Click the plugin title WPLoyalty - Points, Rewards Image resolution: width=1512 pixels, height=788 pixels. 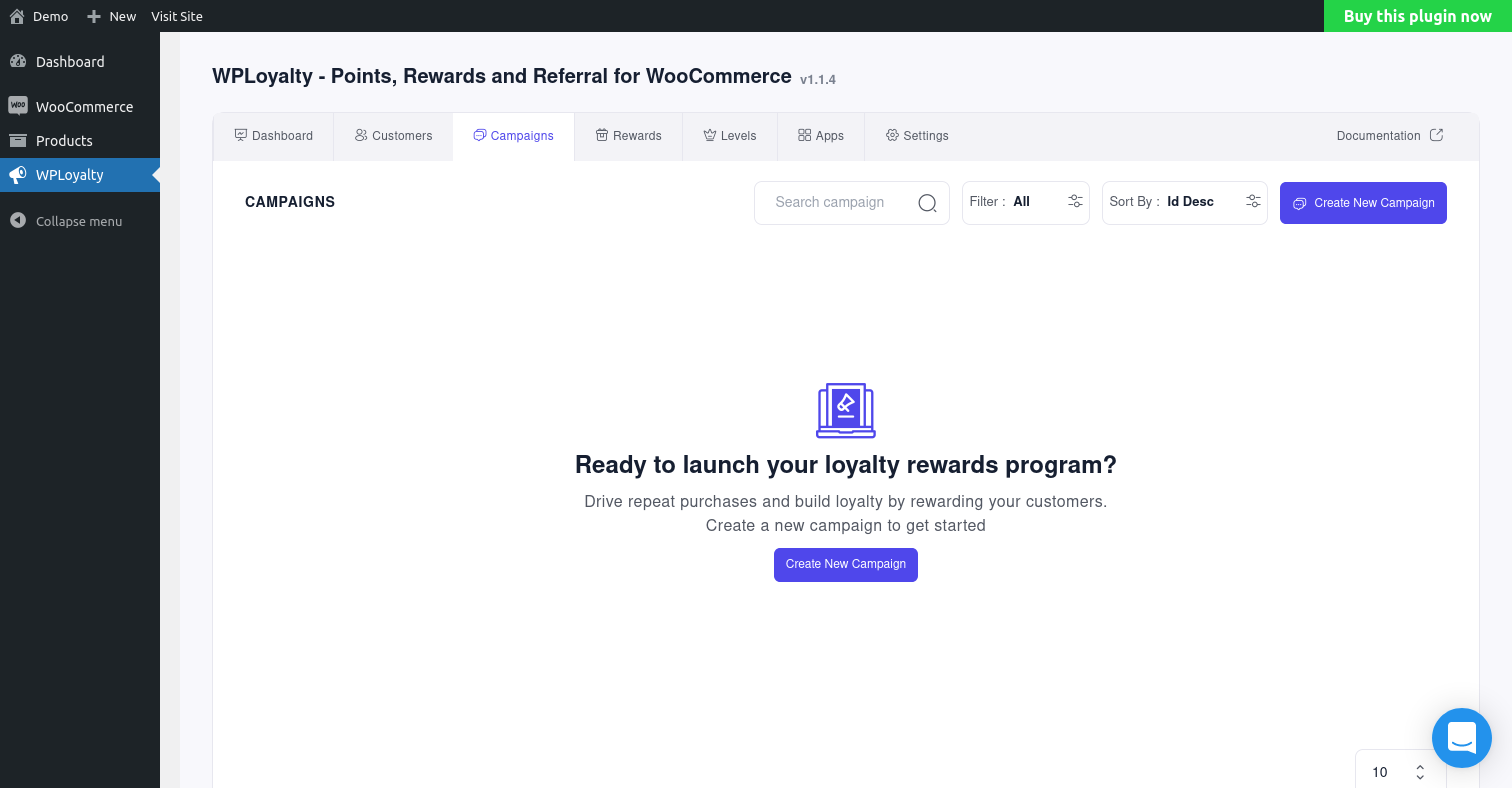[x=502, y=76]
